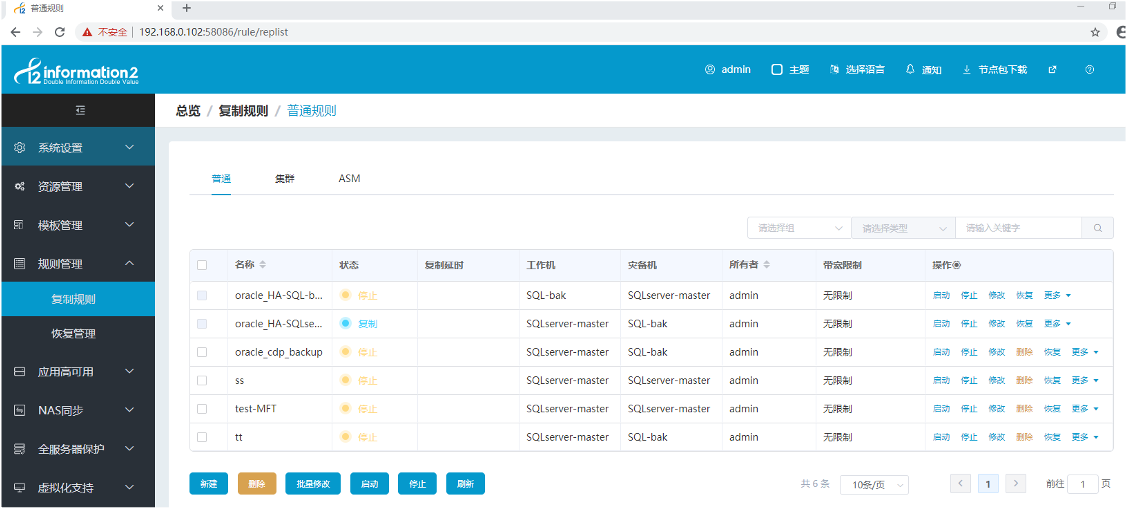The height and width of the screenshot is (508, 1127).
Task: Switch to the 普通 tab
Action: click(221, 178)
